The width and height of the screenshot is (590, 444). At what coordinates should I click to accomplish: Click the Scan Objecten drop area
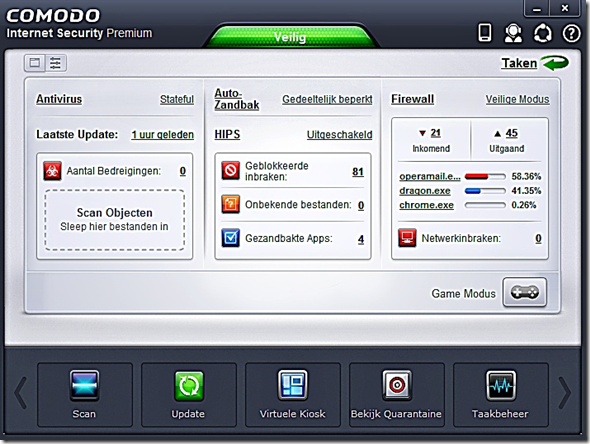(x=114, y=220)
